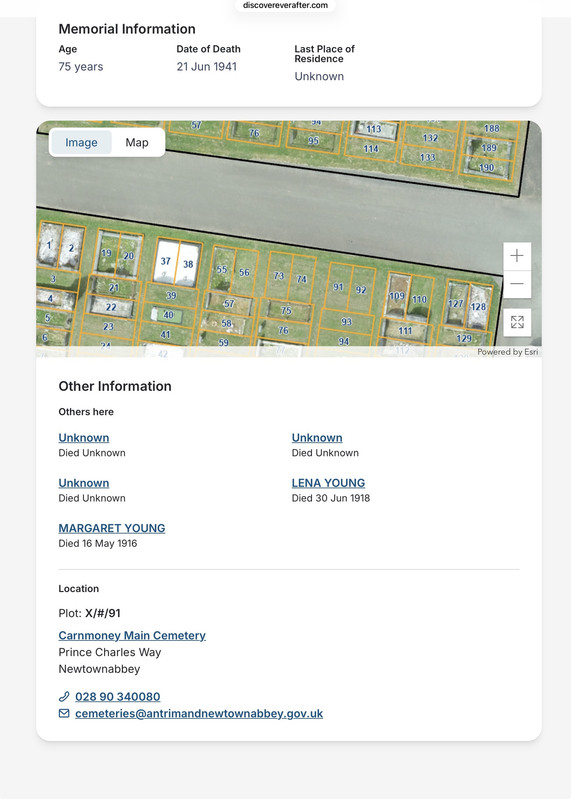
Task: Visit Carnmoney Main Cemetery page
Action: click(x=132, y=635)
